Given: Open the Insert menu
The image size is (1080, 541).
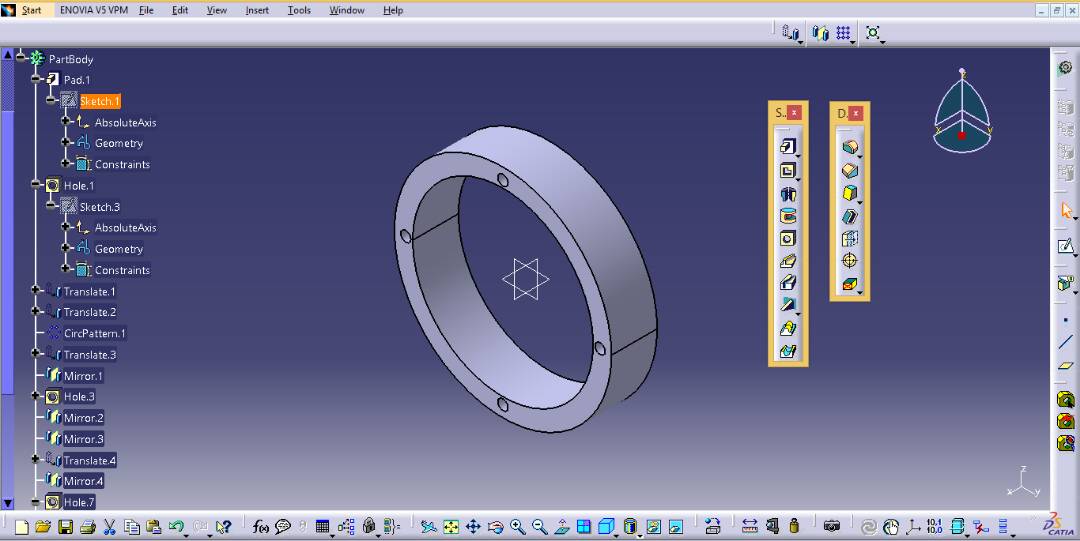Looking at the screenshot, I should point(257,10).
